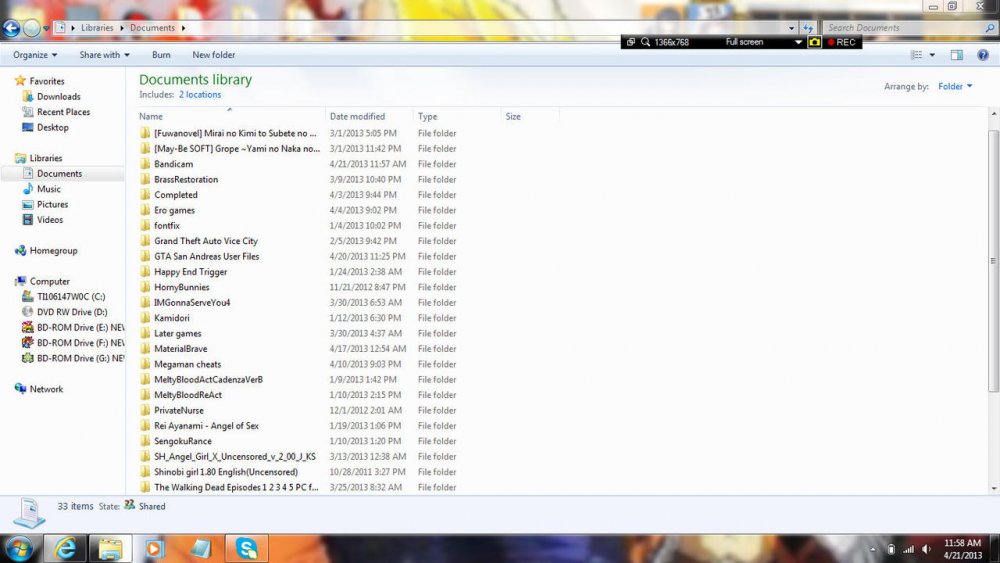Start recording with the REC button
The image size is (1000, 563).
click(x=841, y=42)
